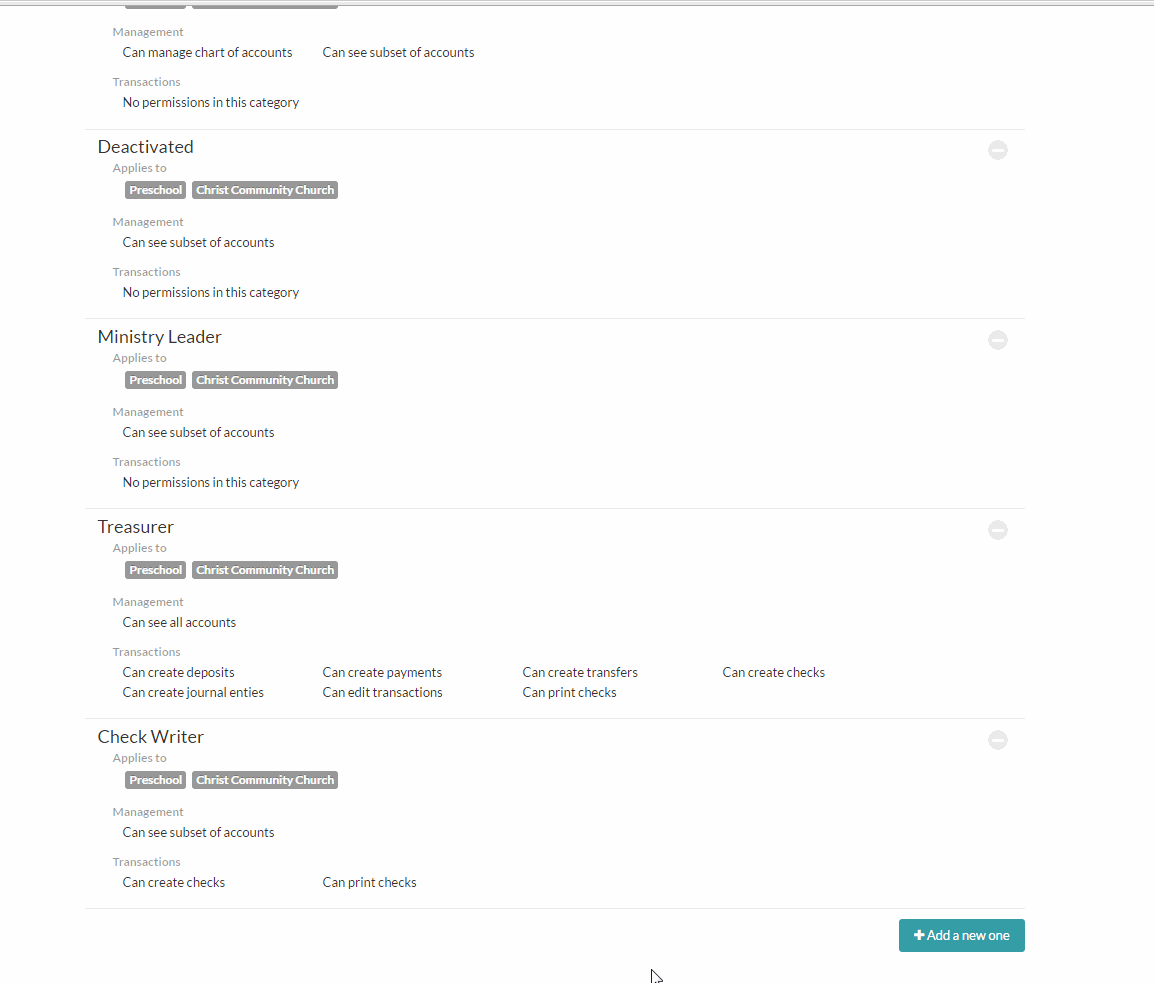Select the Preschool tag under Deactivated
Viewport: 1154px width, 983px height.
pos(155,190)
